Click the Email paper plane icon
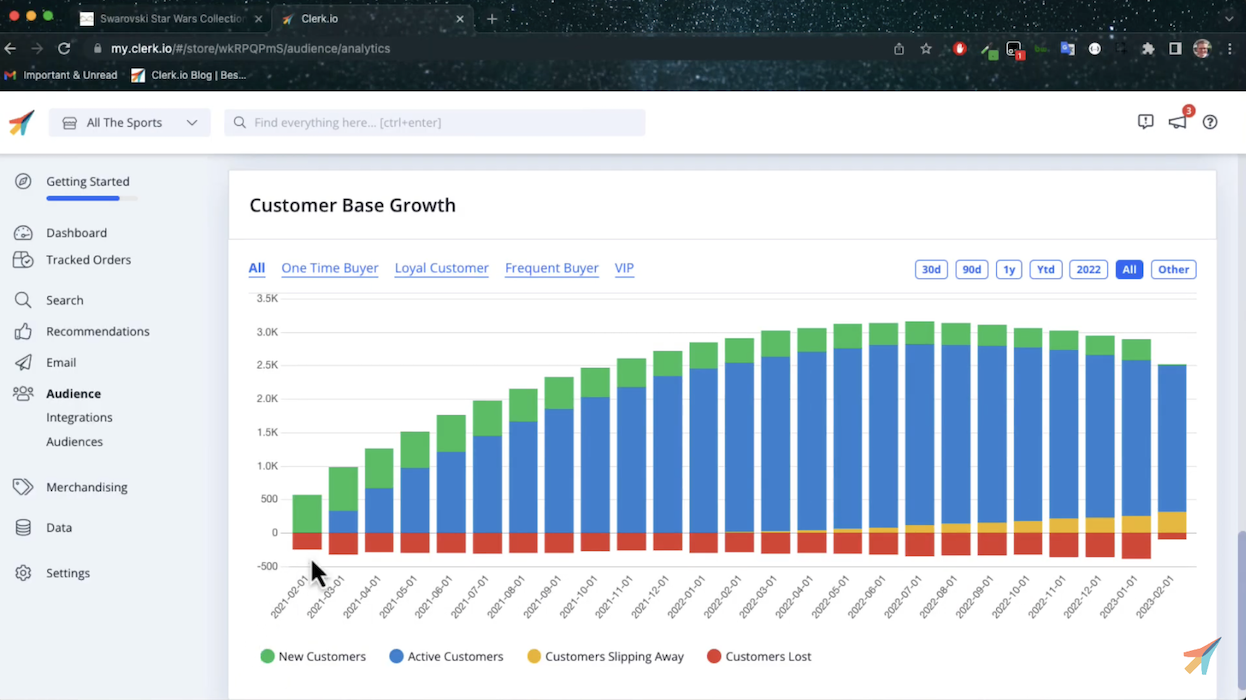1246x700 pixels. (23, 362)
